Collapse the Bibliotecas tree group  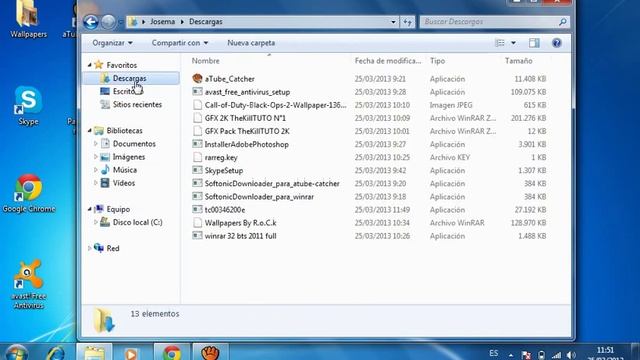(90, 131)
